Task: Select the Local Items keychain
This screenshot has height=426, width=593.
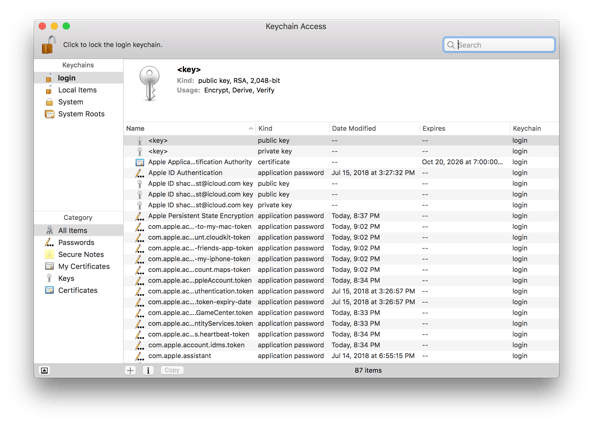Action: (78, 90)
